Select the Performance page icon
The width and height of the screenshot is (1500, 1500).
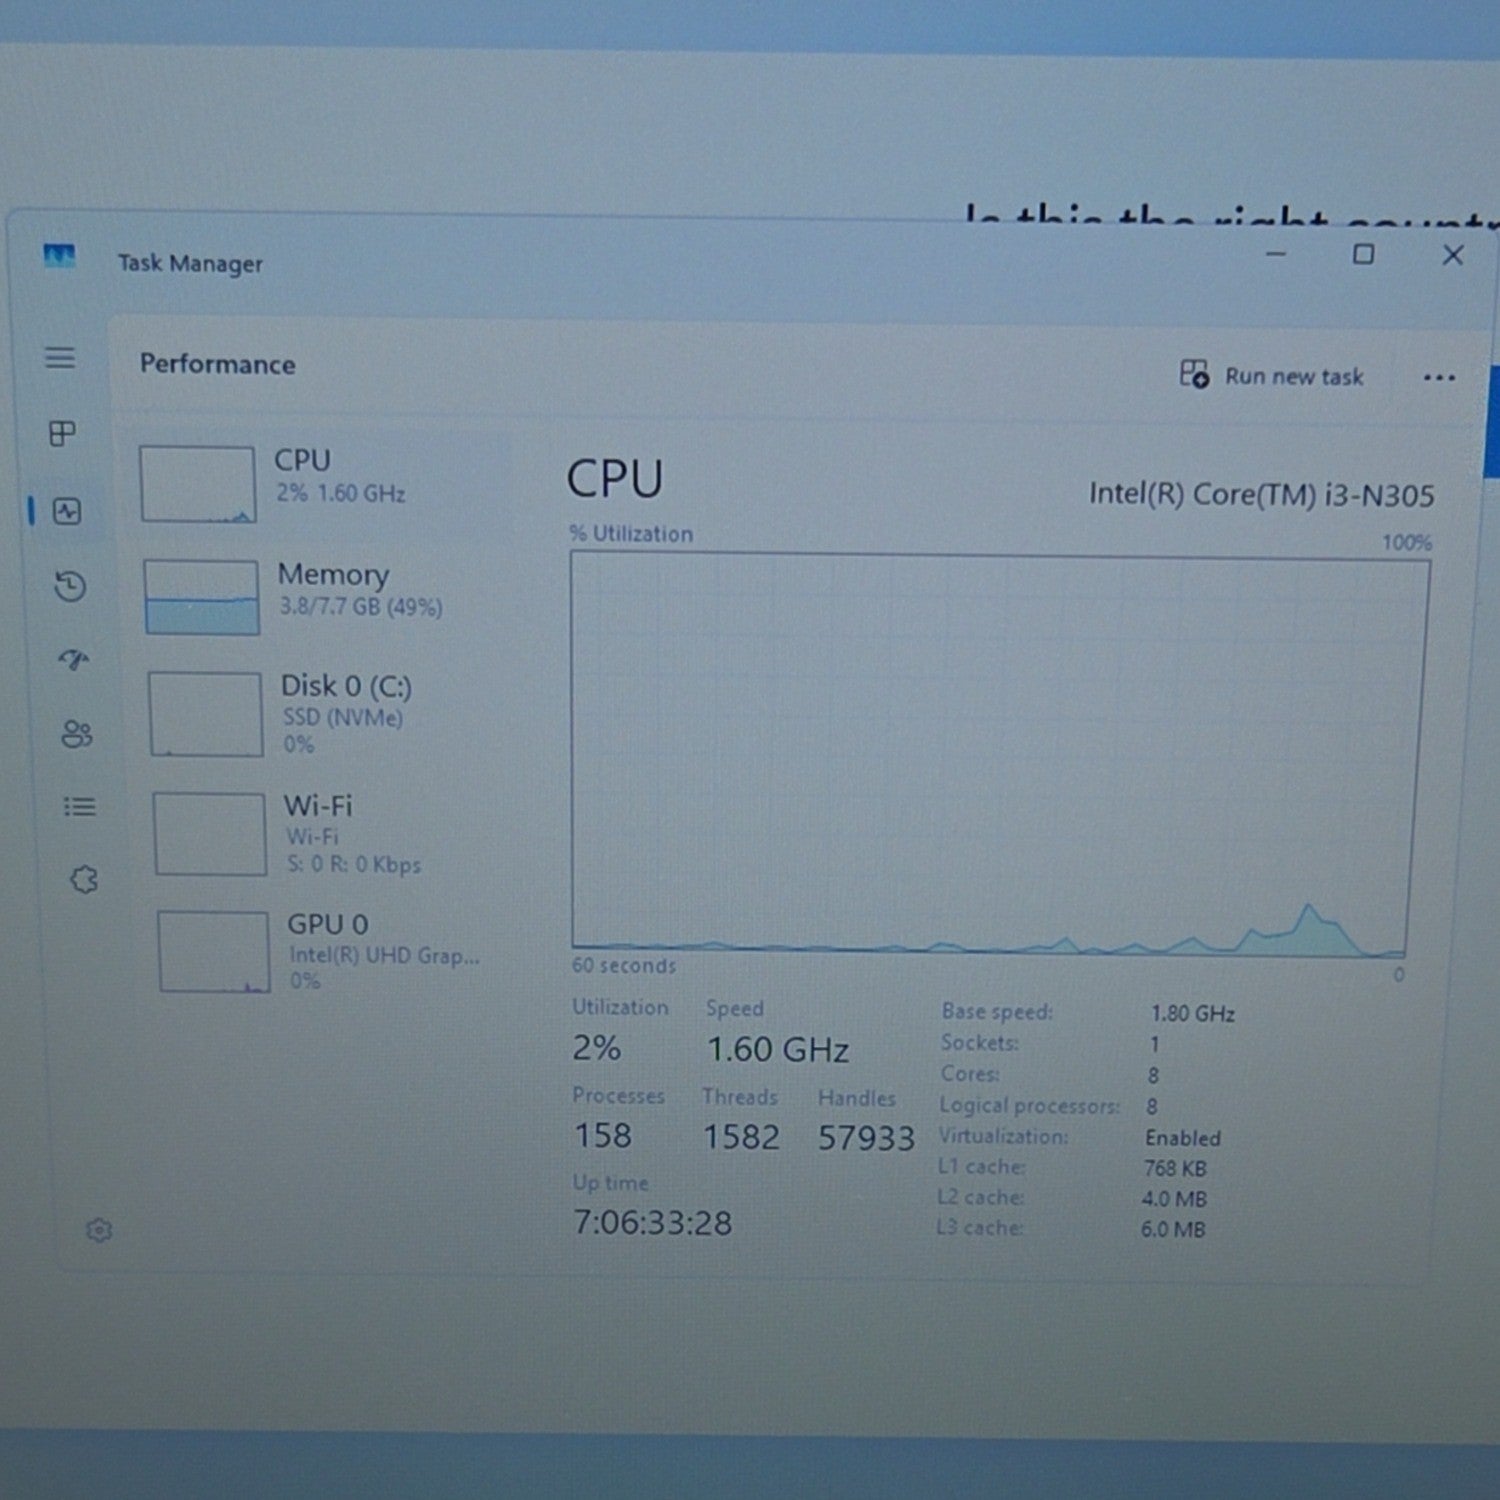point(67,512)
